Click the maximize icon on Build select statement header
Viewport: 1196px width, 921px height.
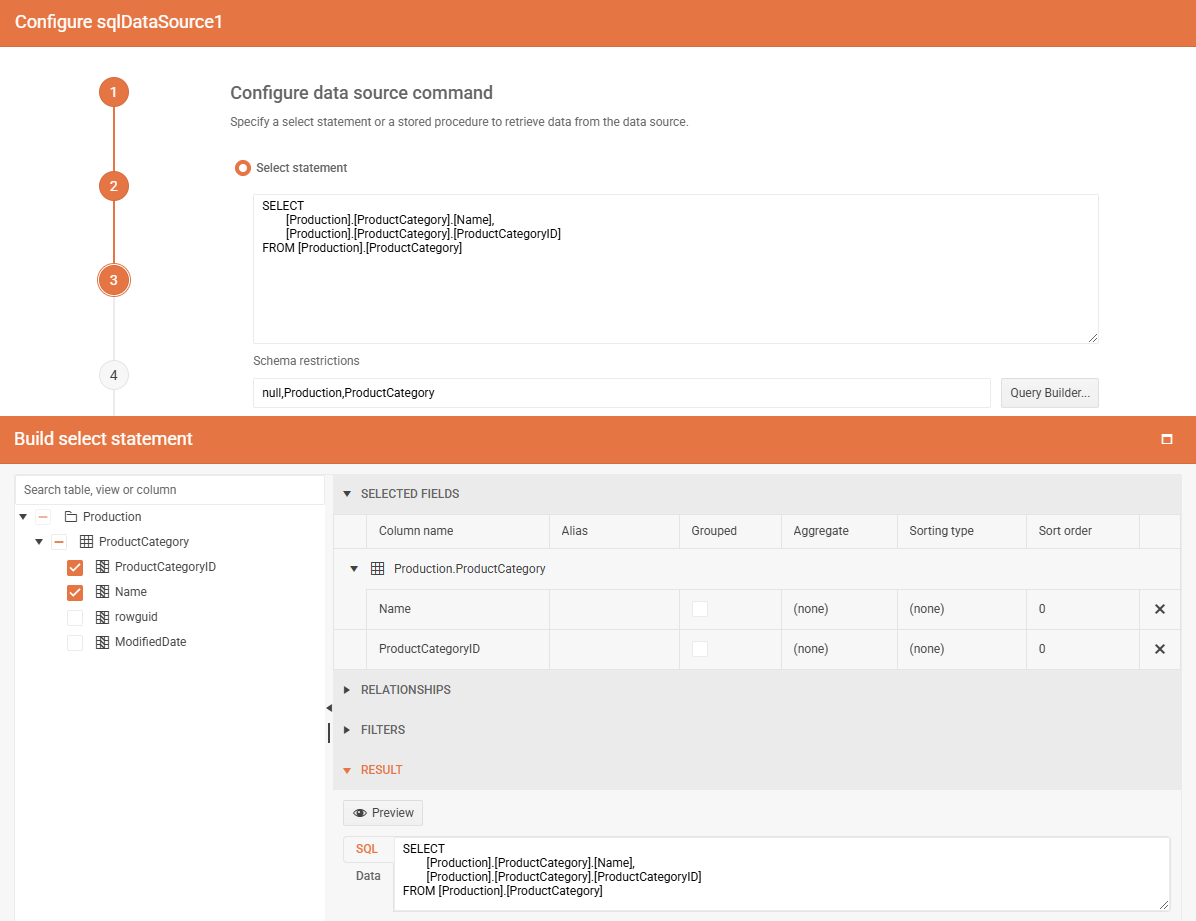[1166, 439]
